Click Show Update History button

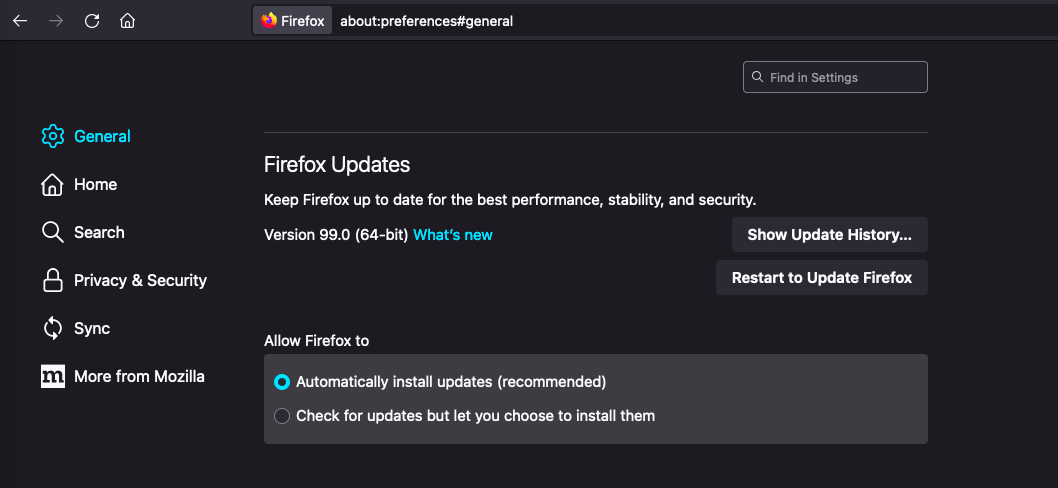[829, 235]
